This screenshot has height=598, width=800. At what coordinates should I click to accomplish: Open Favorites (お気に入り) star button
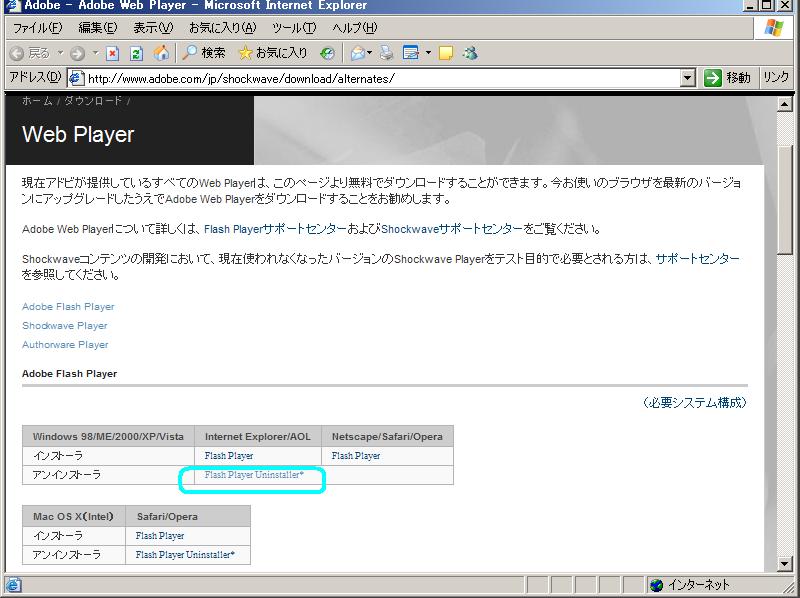coord(273,53)
